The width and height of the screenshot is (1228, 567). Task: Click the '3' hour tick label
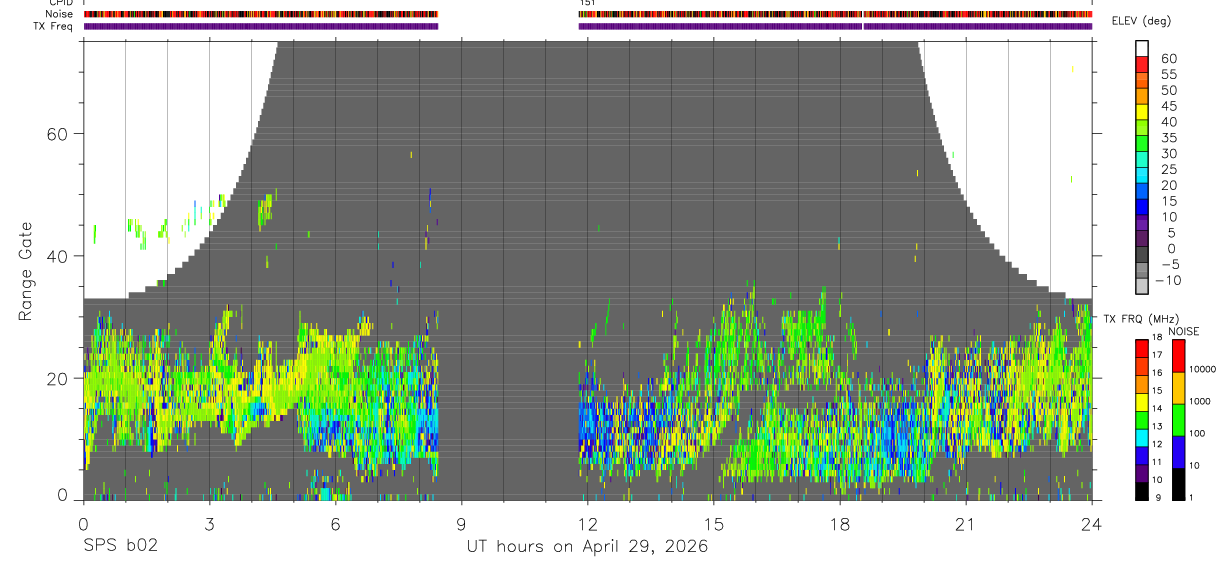point(209,524)
